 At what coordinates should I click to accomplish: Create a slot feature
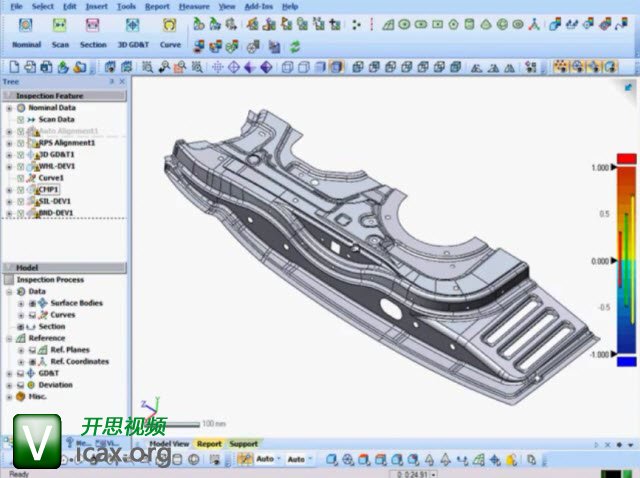(420, 25)
